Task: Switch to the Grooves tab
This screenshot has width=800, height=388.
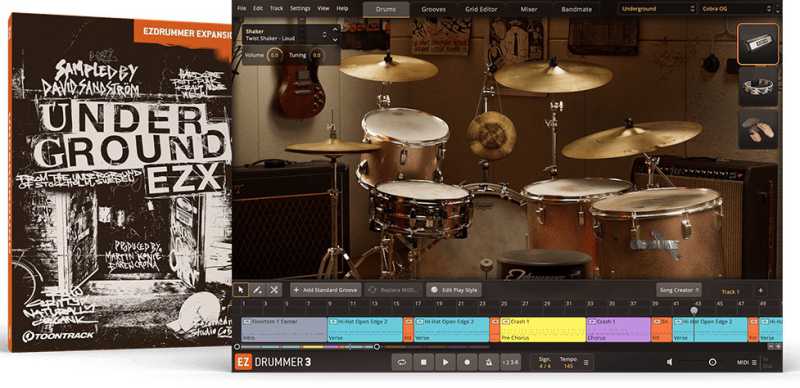Action: coord(434,9)
